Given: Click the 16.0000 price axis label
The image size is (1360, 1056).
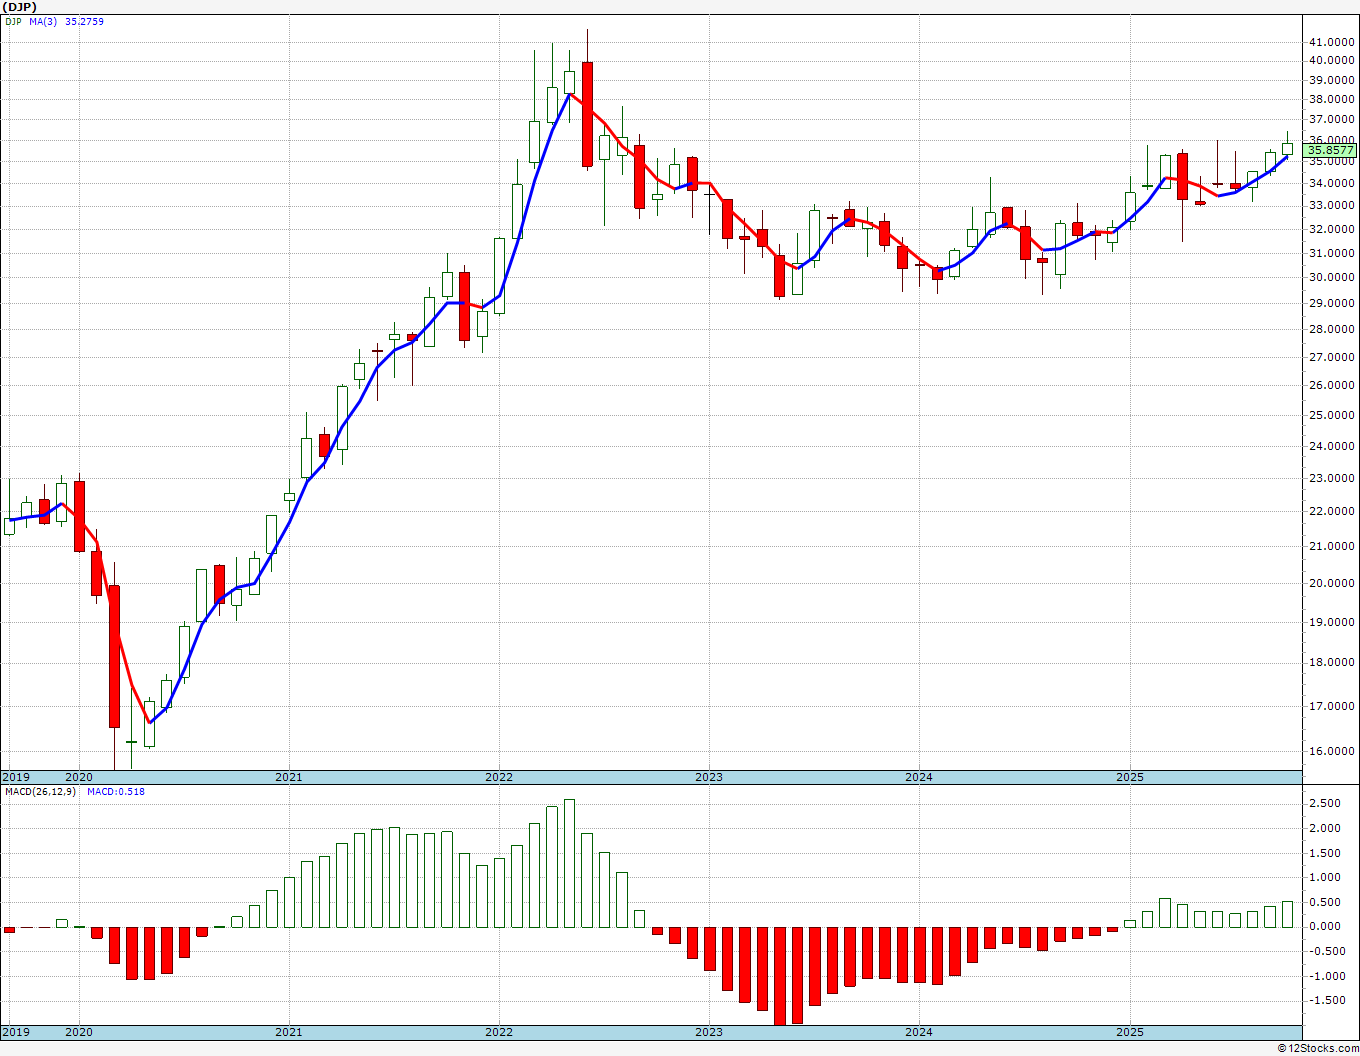Looking at the screenshot, I should pyautogui.click(x=1332, y=752).
